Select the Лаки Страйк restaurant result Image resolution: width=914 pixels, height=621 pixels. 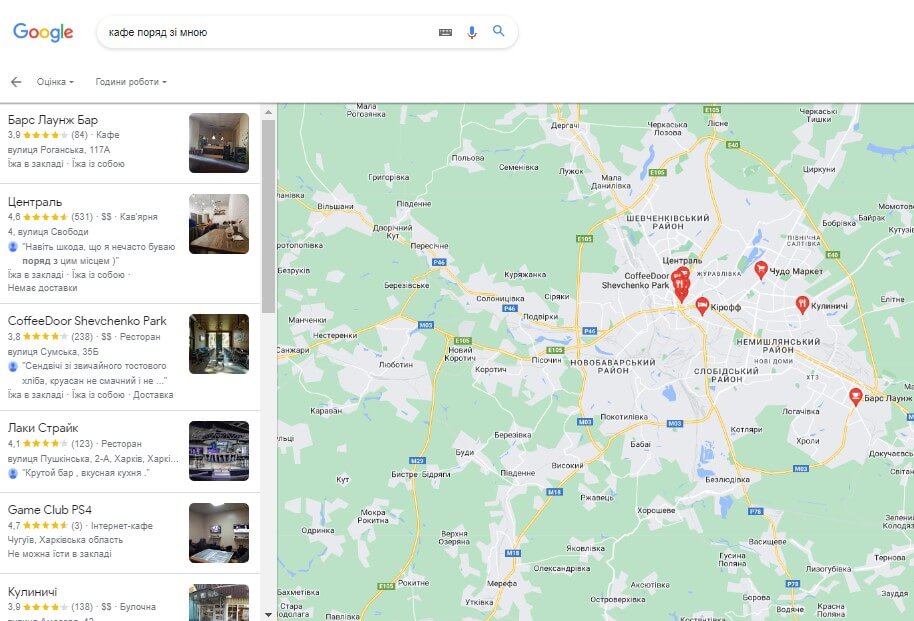(x=43, y=428)
